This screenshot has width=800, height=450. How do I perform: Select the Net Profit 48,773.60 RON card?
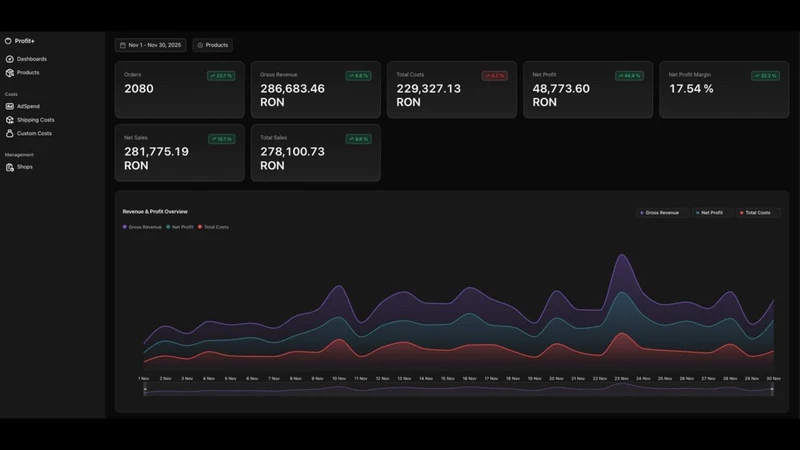pos(588,90)
